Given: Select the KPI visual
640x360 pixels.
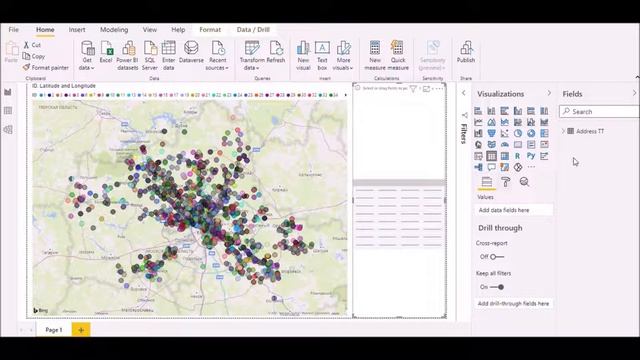Looking at the screenshot, I should pos(544,144).
